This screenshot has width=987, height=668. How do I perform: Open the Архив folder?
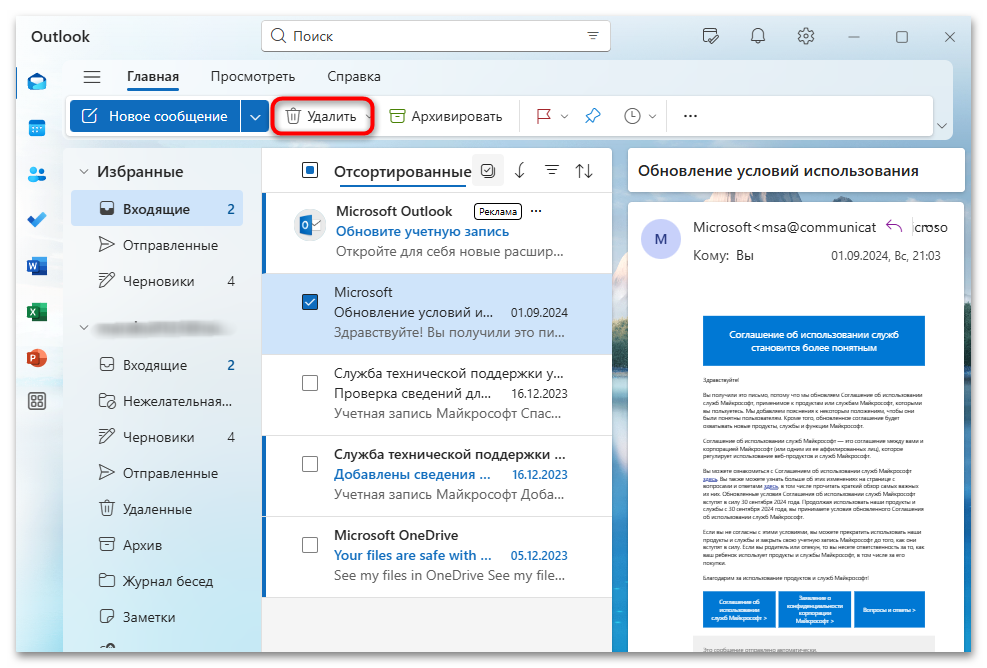pyautogui.click(x=157, y=545)
